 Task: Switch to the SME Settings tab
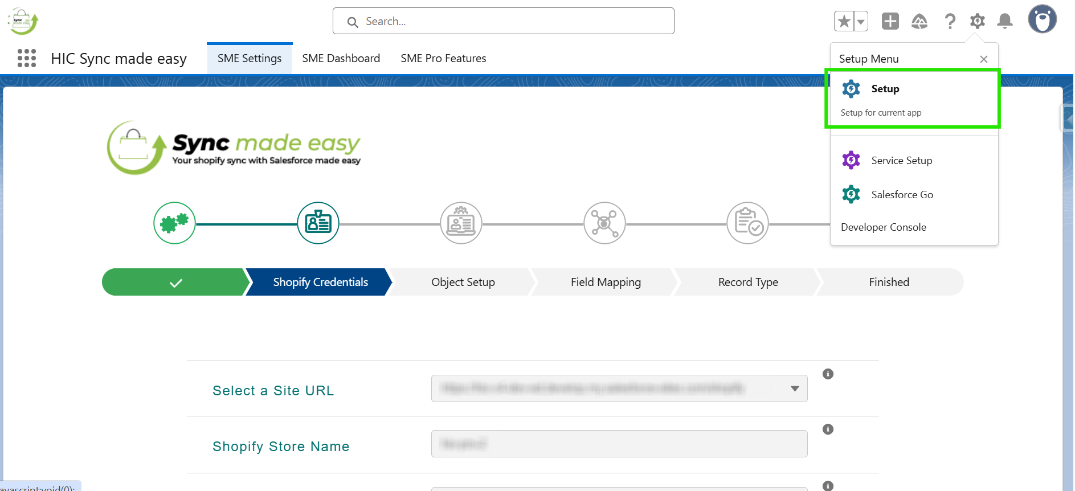point(250,58)
